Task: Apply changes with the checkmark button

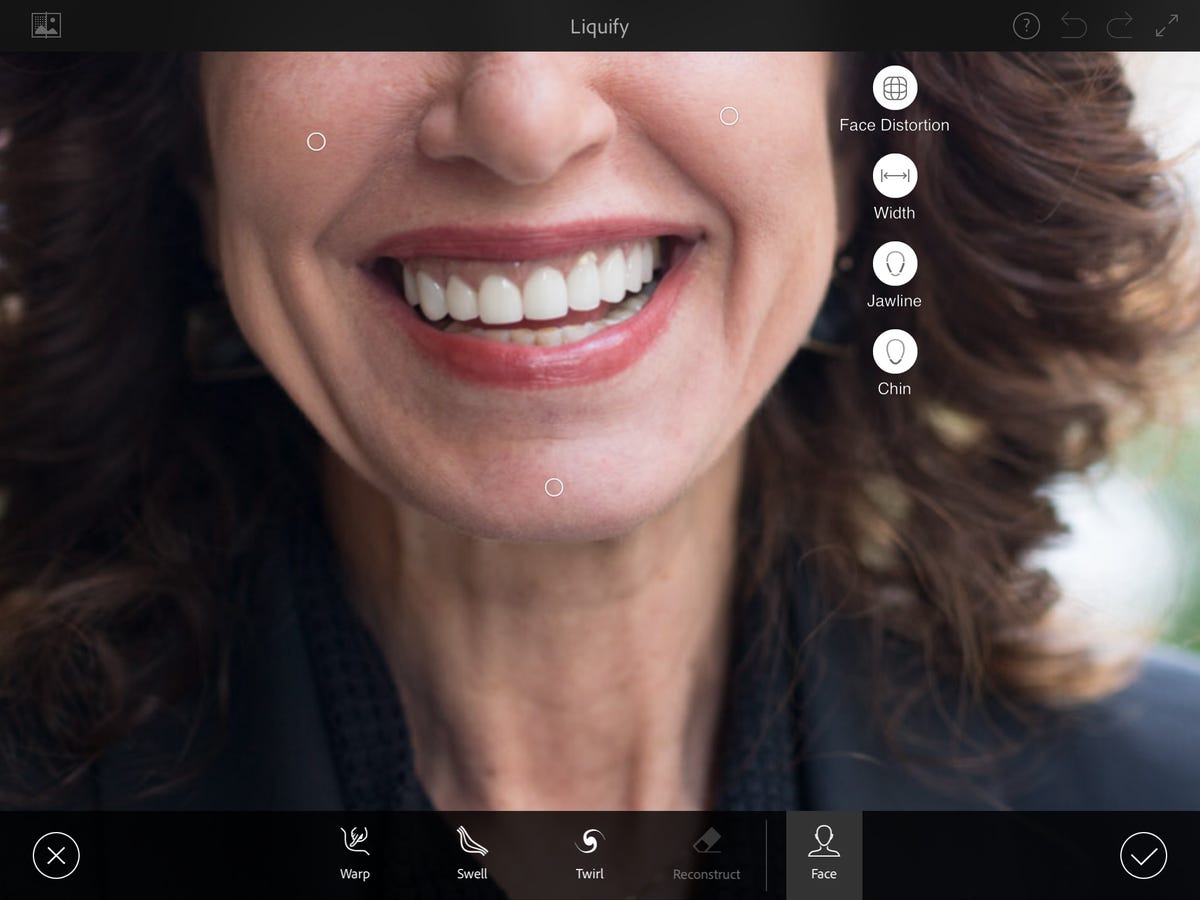Action: click(1143, 856)
